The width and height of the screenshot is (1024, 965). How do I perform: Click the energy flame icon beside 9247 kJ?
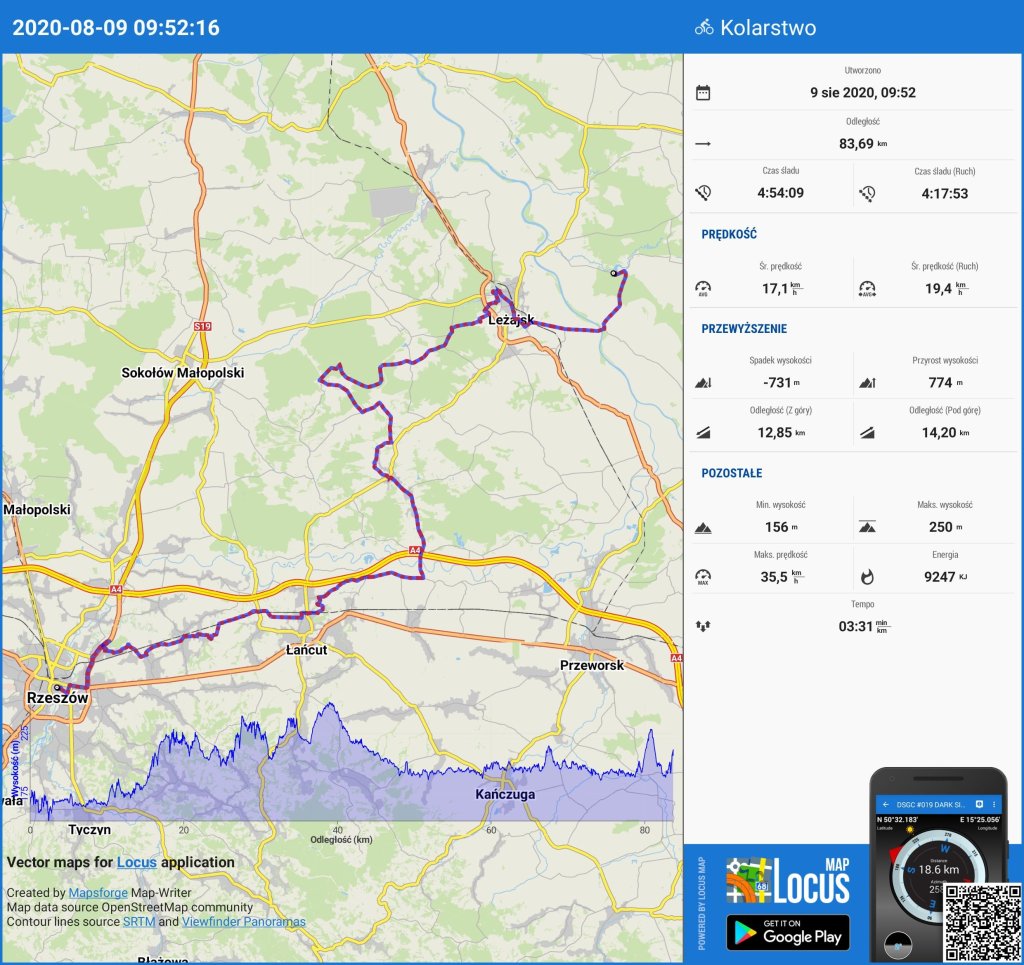point(867,576)
